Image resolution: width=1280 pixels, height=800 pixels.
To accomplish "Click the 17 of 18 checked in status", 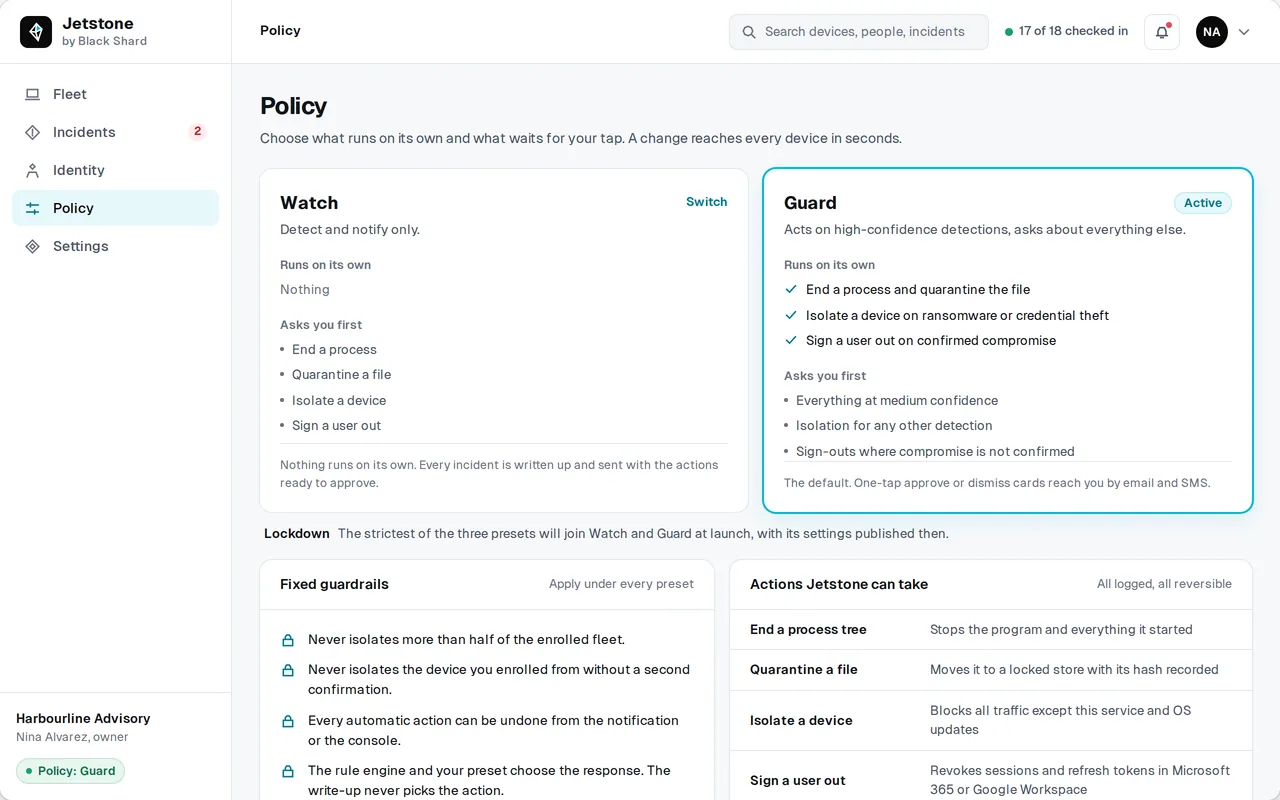I will 1066,32.
